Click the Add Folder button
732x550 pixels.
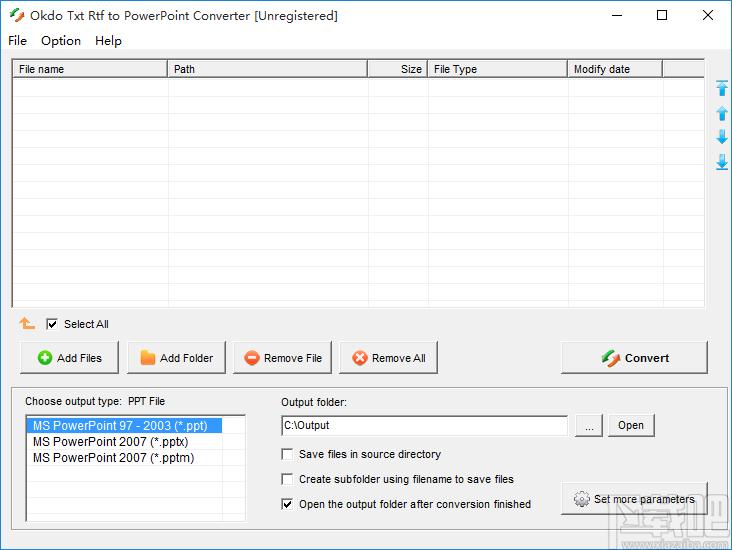(x=176, y=358)
